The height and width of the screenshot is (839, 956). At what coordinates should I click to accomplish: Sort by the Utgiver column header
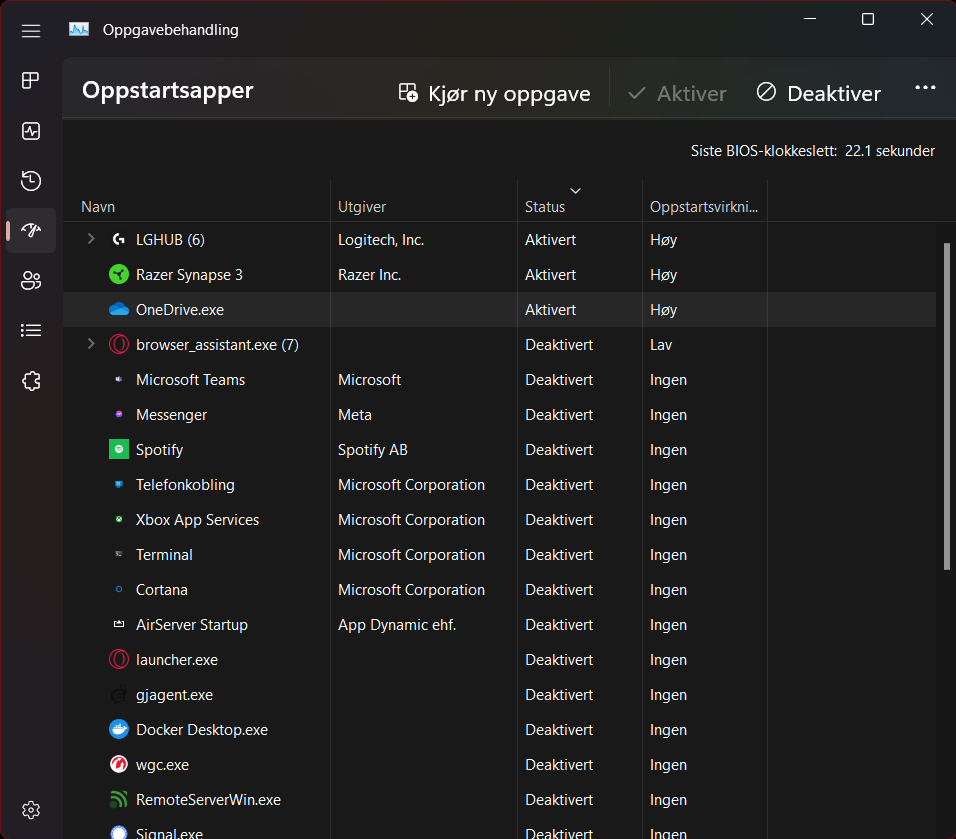[362, 207]
